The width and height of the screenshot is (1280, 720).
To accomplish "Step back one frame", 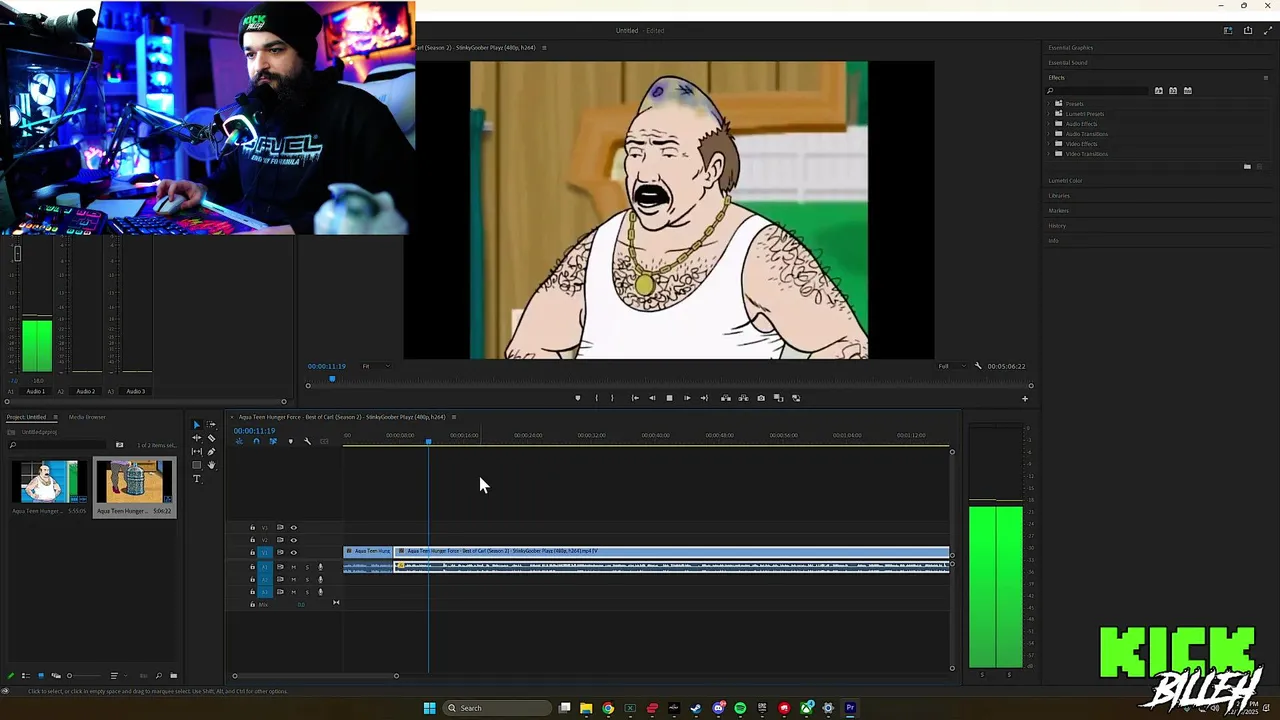I will pyautogui.click(x=652, y=398).
